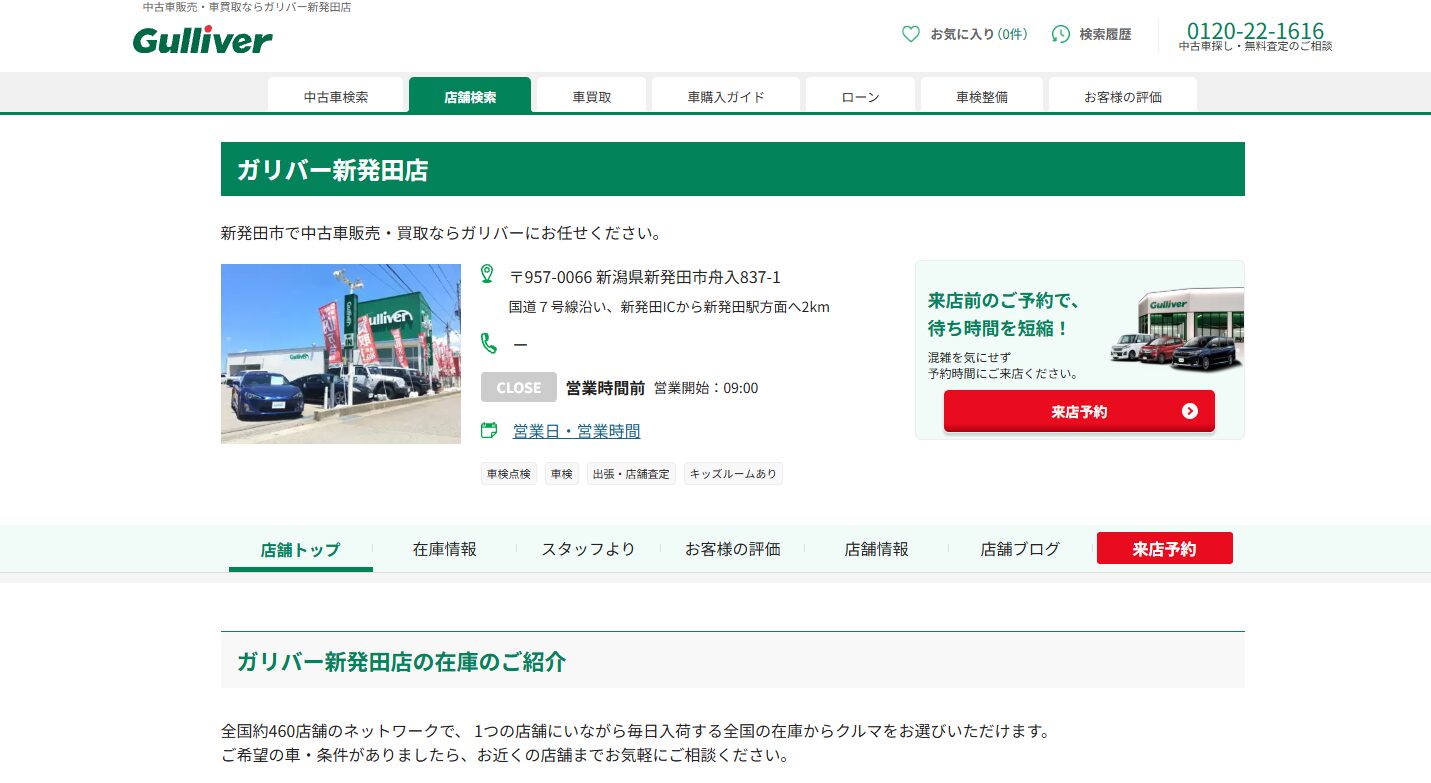Click the heart icon next to お気に入り count

pyautogui.click(x=910, y=33)
